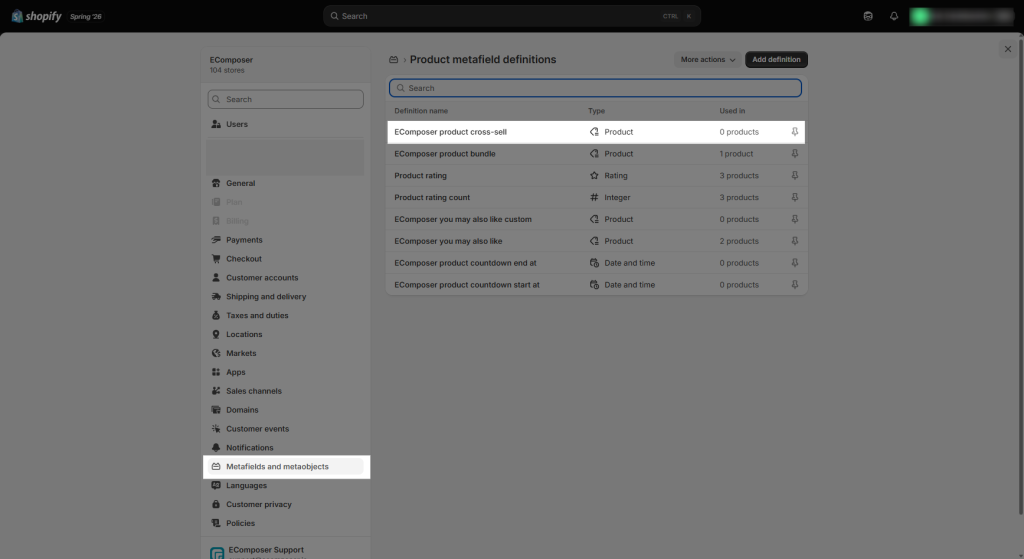Screen dimensions: 1024x559
Task: Click '2 products' usage cell
Action: tap(739, 241)
